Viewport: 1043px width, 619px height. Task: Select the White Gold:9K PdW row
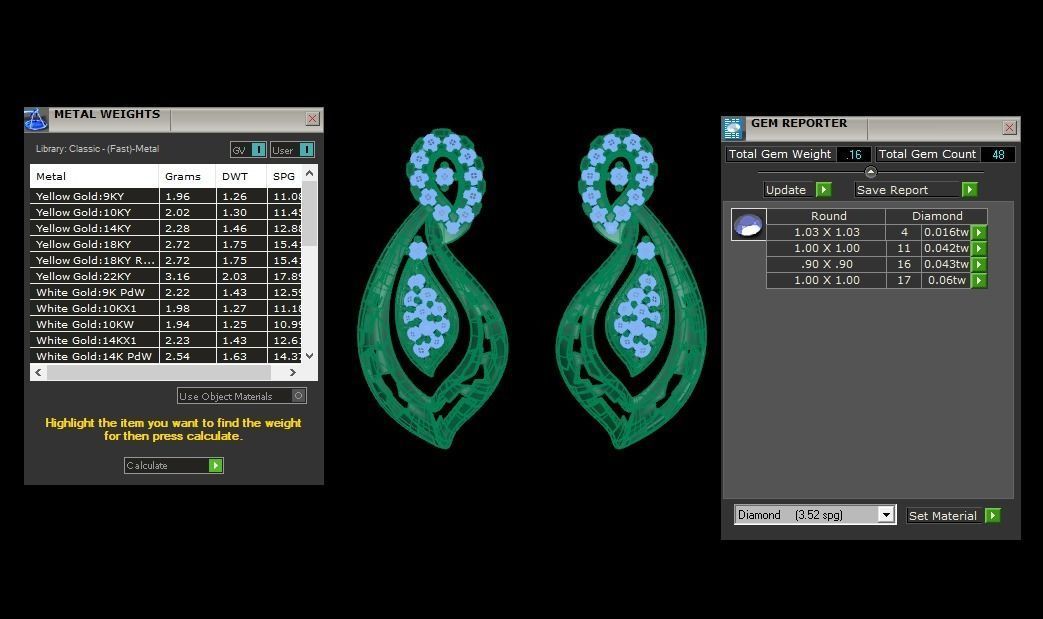pyautogui.click(x=166, y=292)
